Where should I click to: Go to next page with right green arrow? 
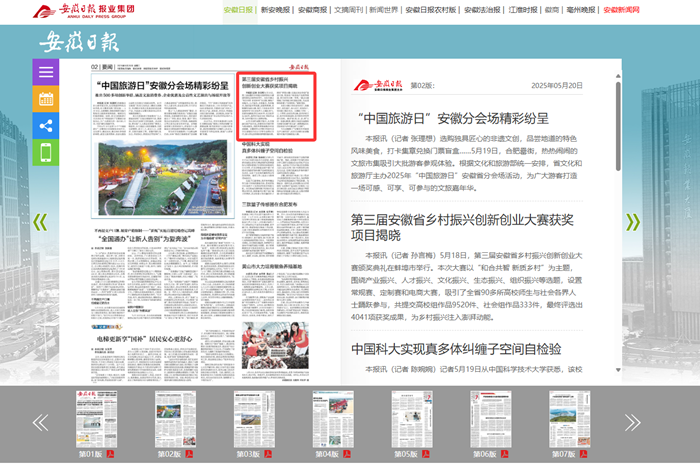coord(632,222)
